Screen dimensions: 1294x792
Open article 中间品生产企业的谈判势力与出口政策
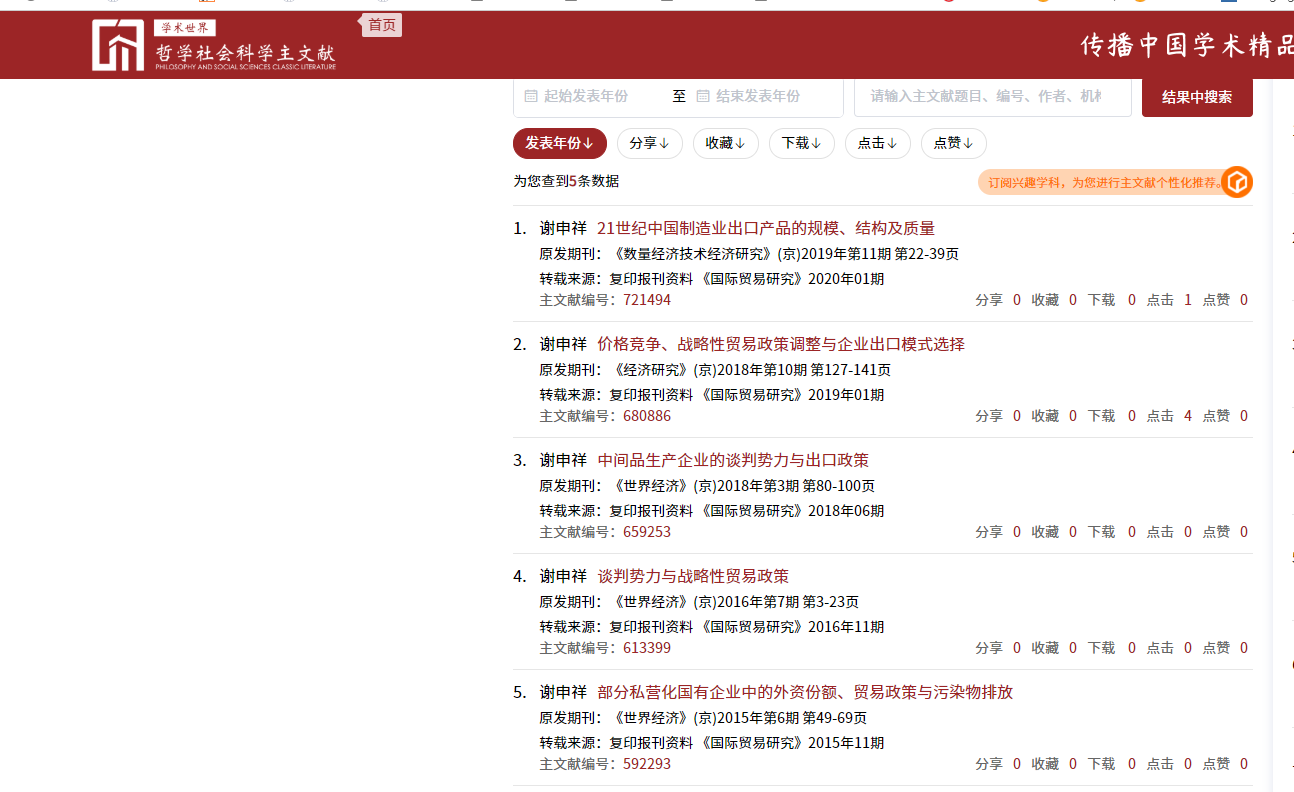pyautogui.click(x=733, y=460)
